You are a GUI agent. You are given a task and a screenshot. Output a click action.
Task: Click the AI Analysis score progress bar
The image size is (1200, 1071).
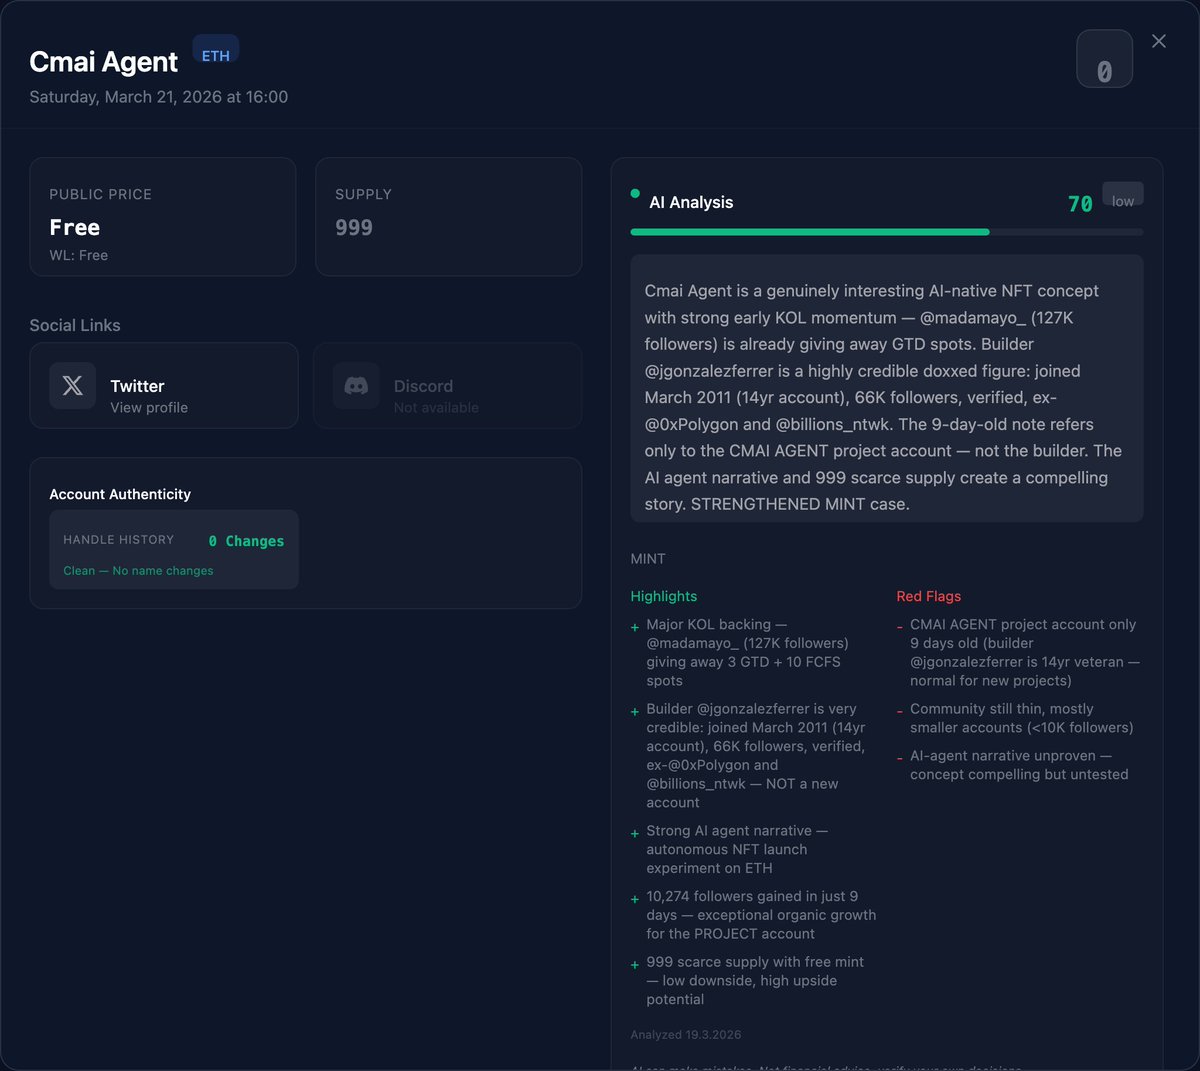pyautogui.click(x=887, y=232)
